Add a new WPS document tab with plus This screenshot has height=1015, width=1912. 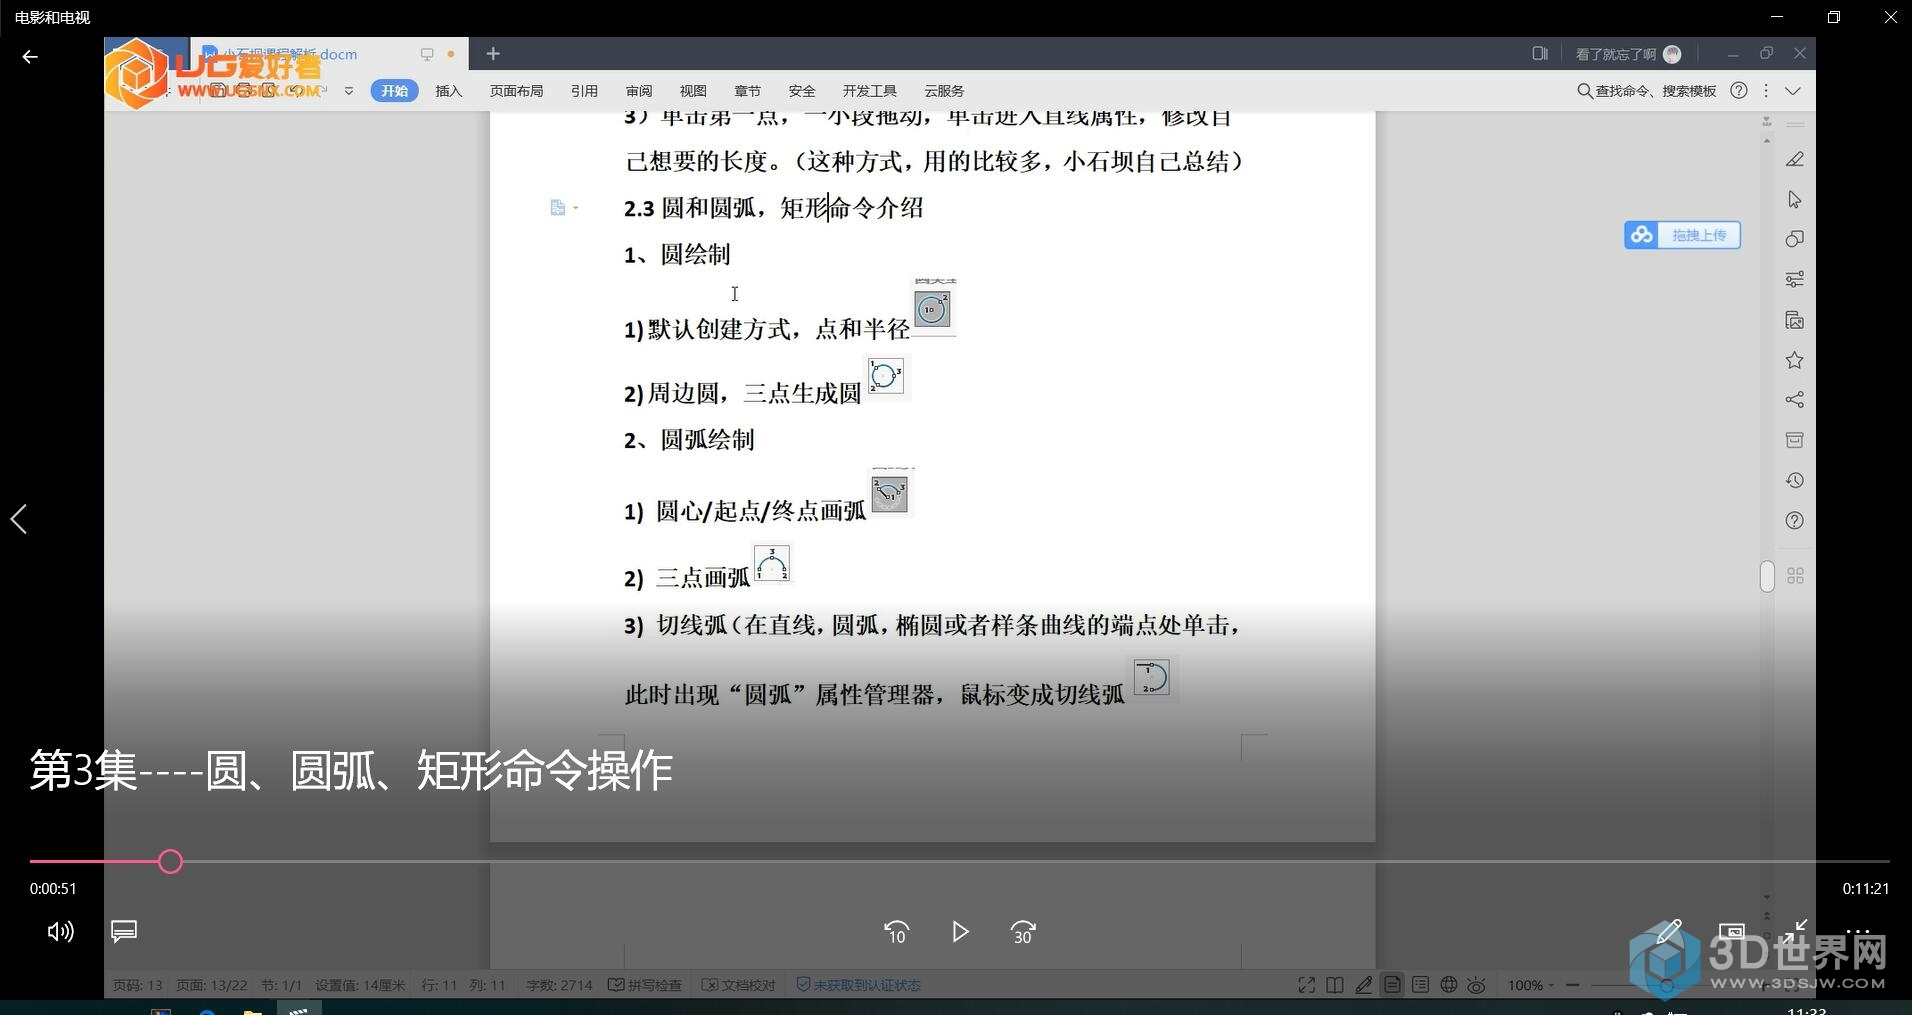pyautogui.click(x=493, y=54)
